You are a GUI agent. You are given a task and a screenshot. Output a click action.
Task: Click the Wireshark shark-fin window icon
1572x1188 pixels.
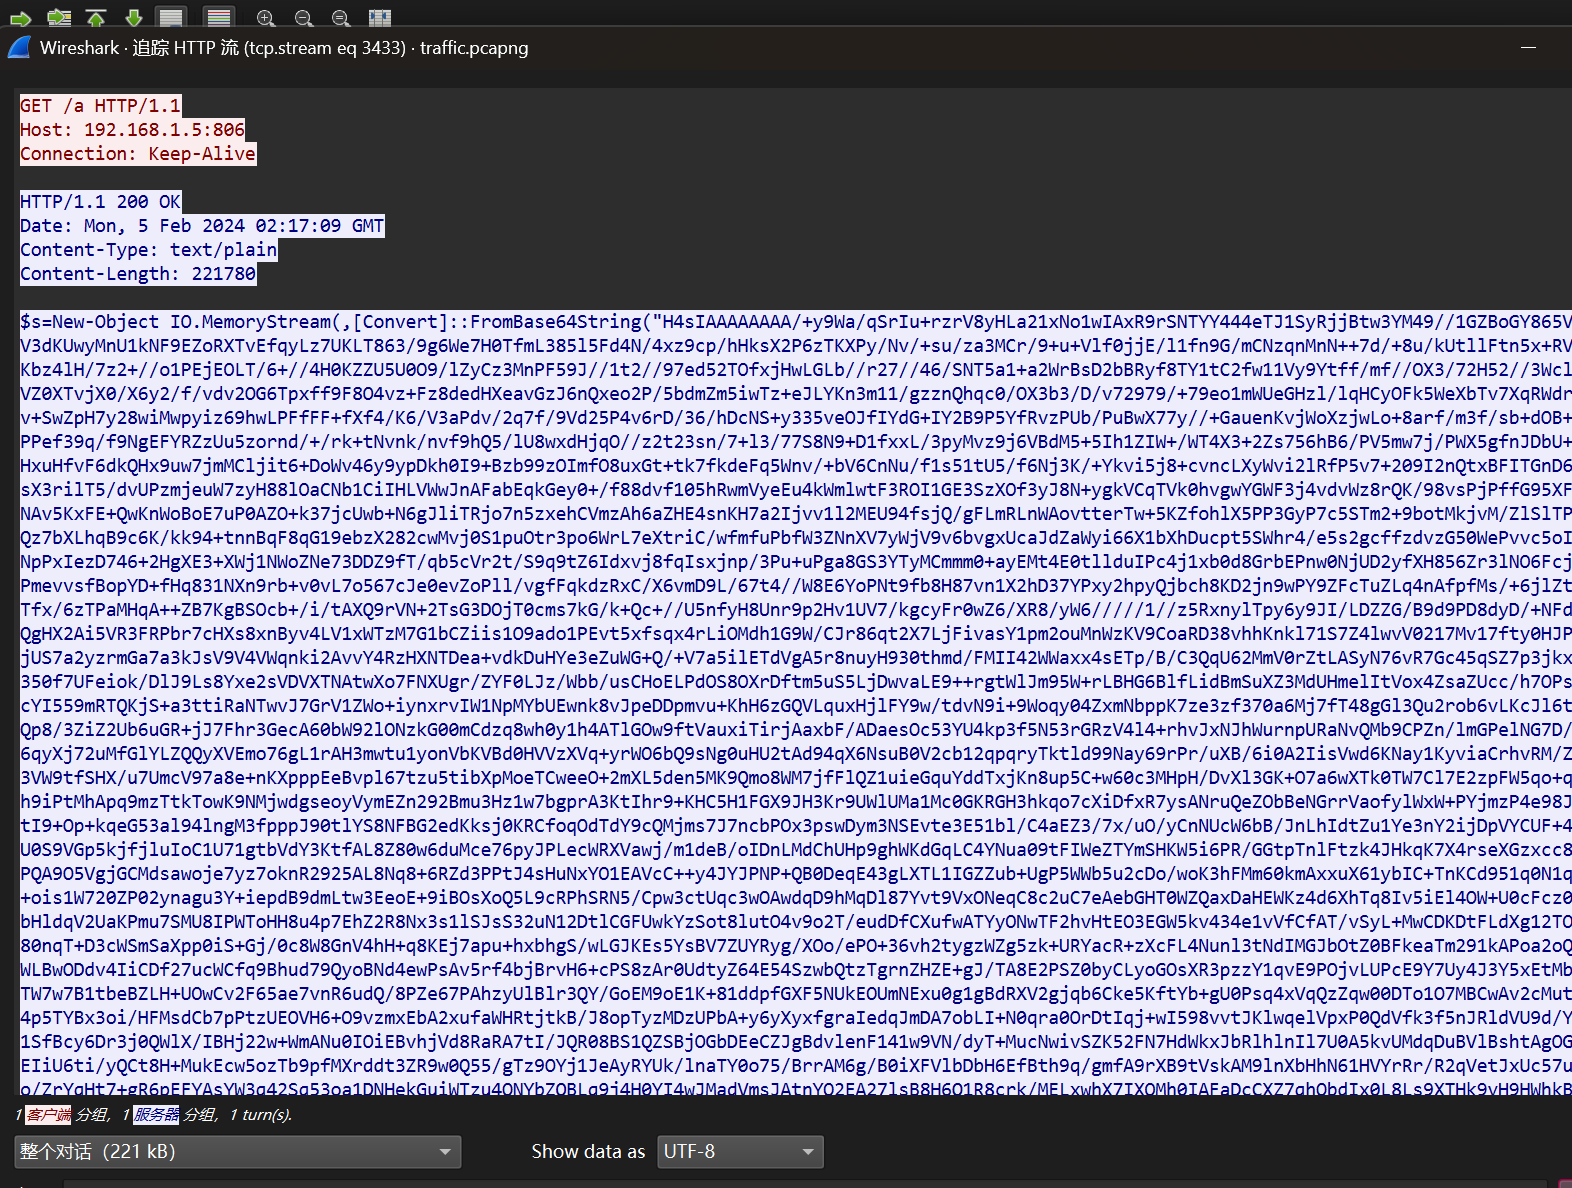19,47
